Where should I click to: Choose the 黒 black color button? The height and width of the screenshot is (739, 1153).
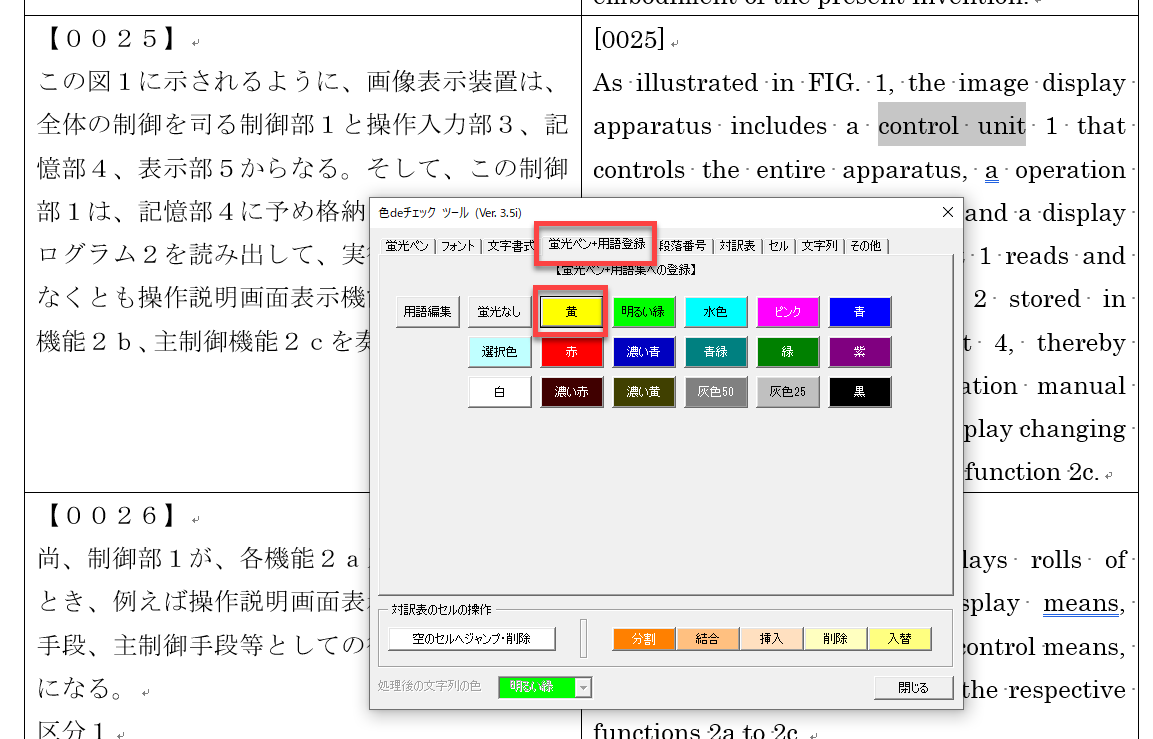[x=859, y=392]
